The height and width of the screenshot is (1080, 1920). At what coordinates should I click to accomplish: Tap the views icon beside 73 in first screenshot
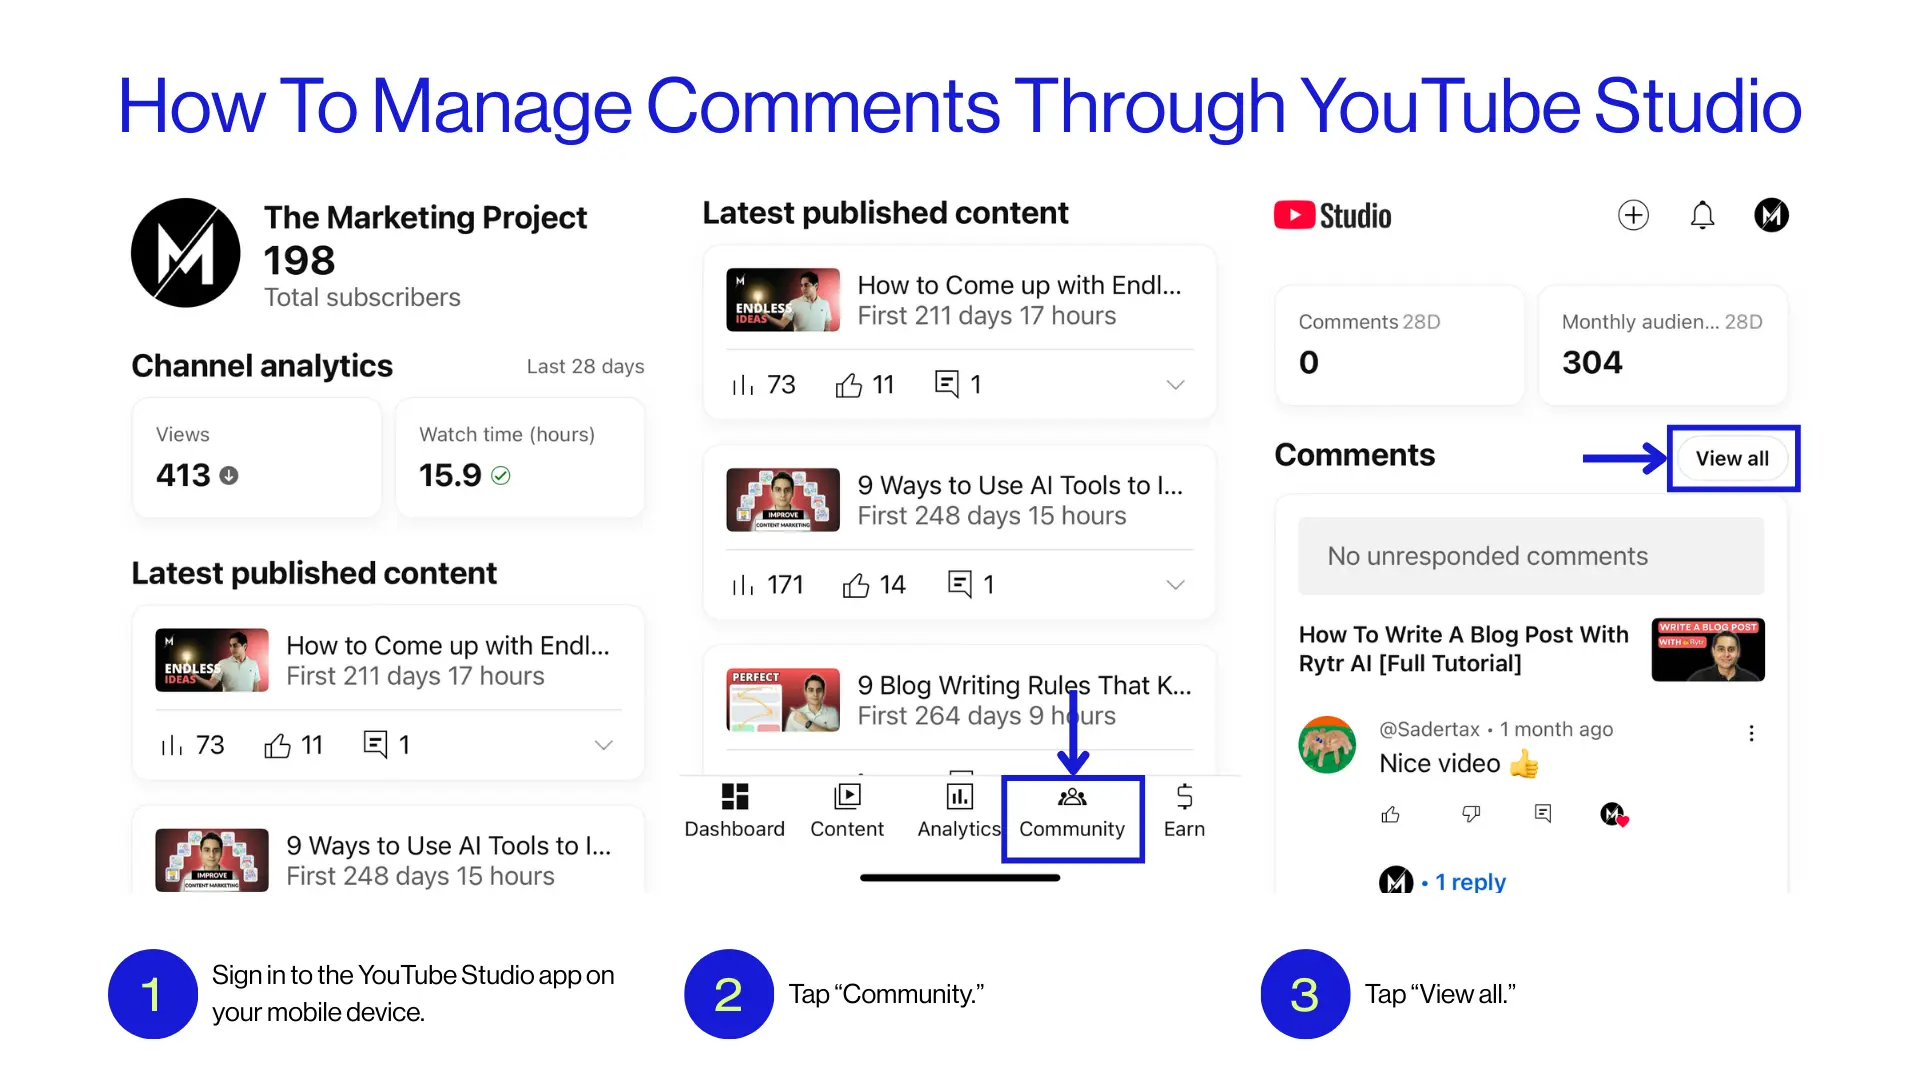click(172, 745)
